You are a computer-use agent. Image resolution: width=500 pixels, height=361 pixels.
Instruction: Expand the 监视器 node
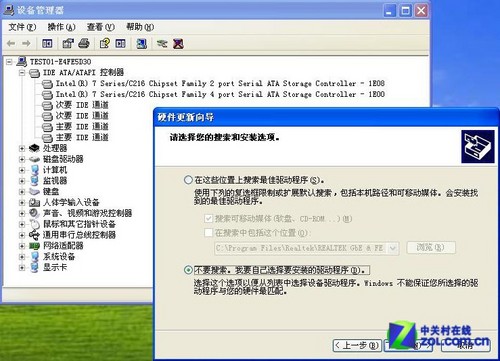tap(22, 181)
